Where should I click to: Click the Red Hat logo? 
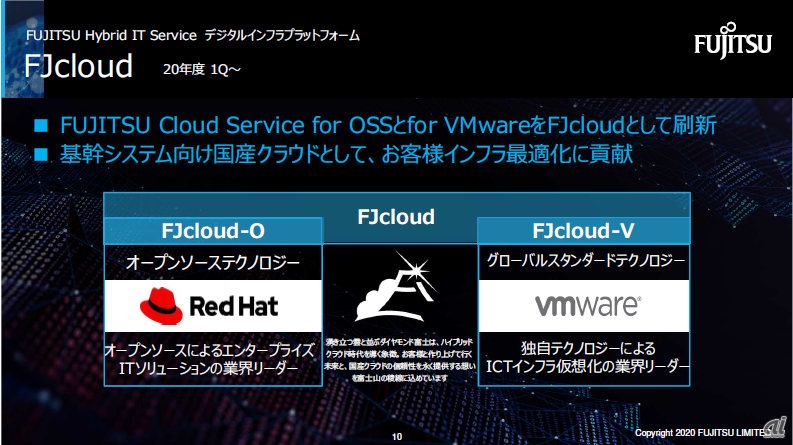[x=209, y=306]
